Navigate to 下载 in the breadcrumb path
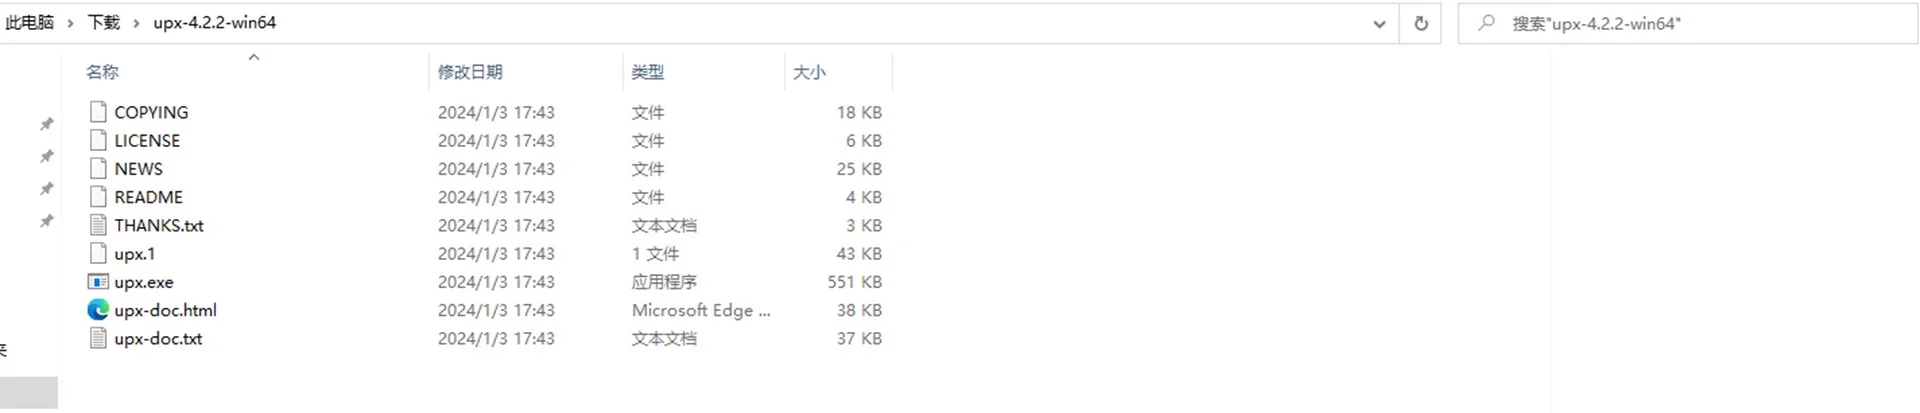1920x413 pixels. (104, 22)
